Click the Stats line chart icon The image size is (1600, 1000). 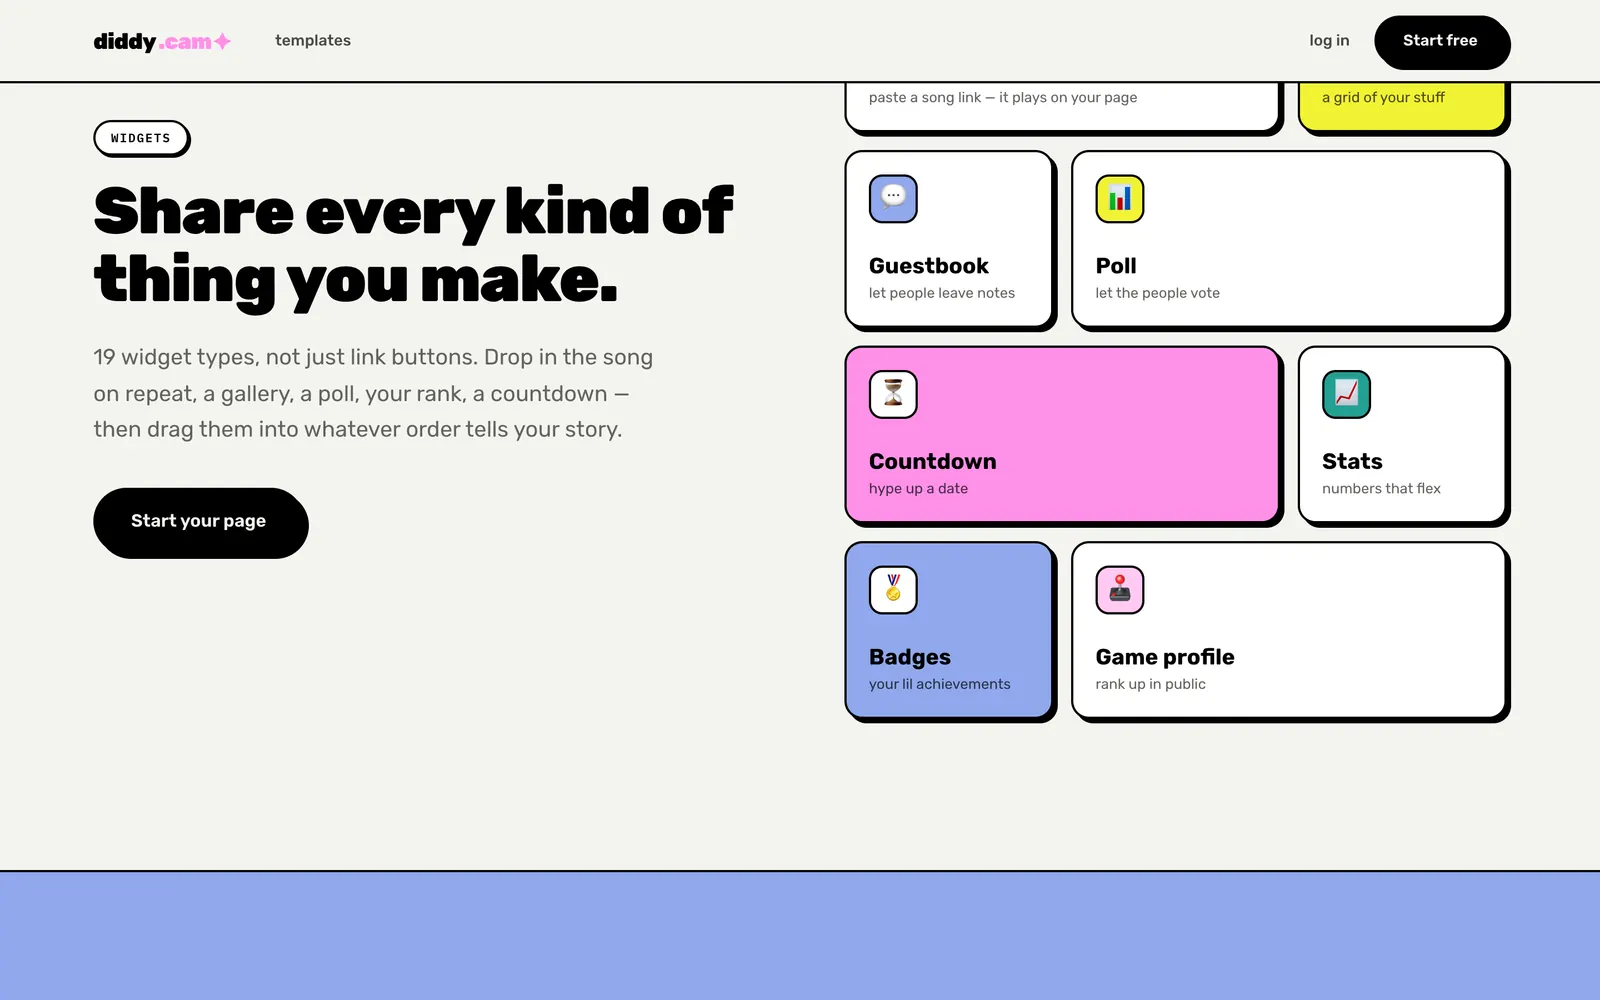point(1346,394)
